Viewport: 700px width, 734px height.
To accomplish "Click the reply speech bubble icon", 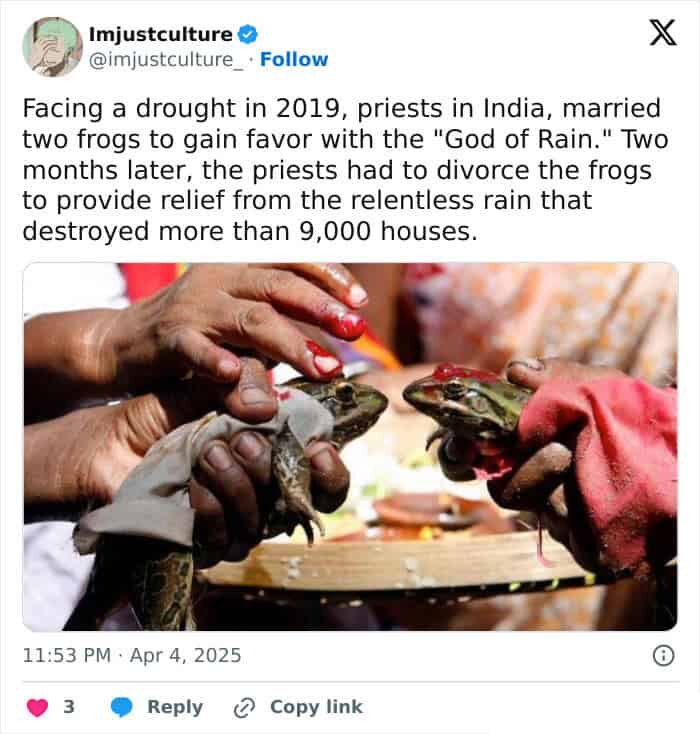I will pyautogui.click(x=122, y=707).
